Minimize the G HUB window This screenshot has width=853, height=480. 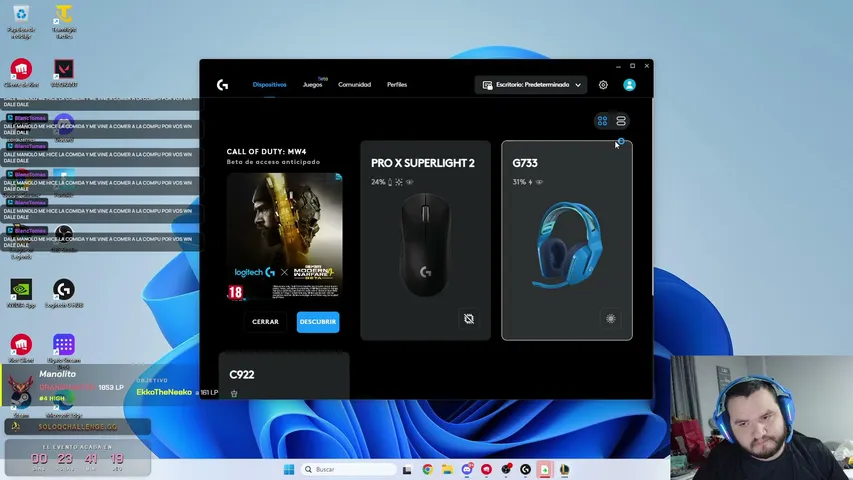click(x=618, y=66)
